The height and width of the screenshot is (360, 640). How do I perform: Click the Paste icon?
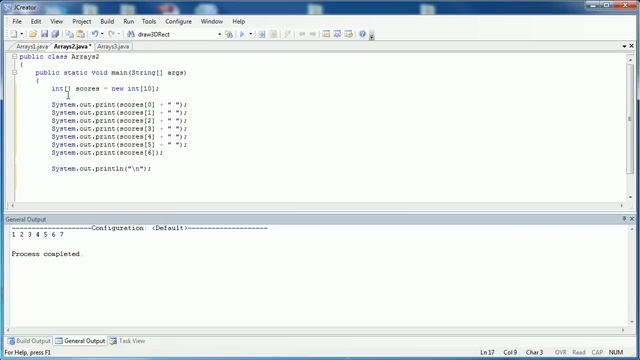coord(81,34)
